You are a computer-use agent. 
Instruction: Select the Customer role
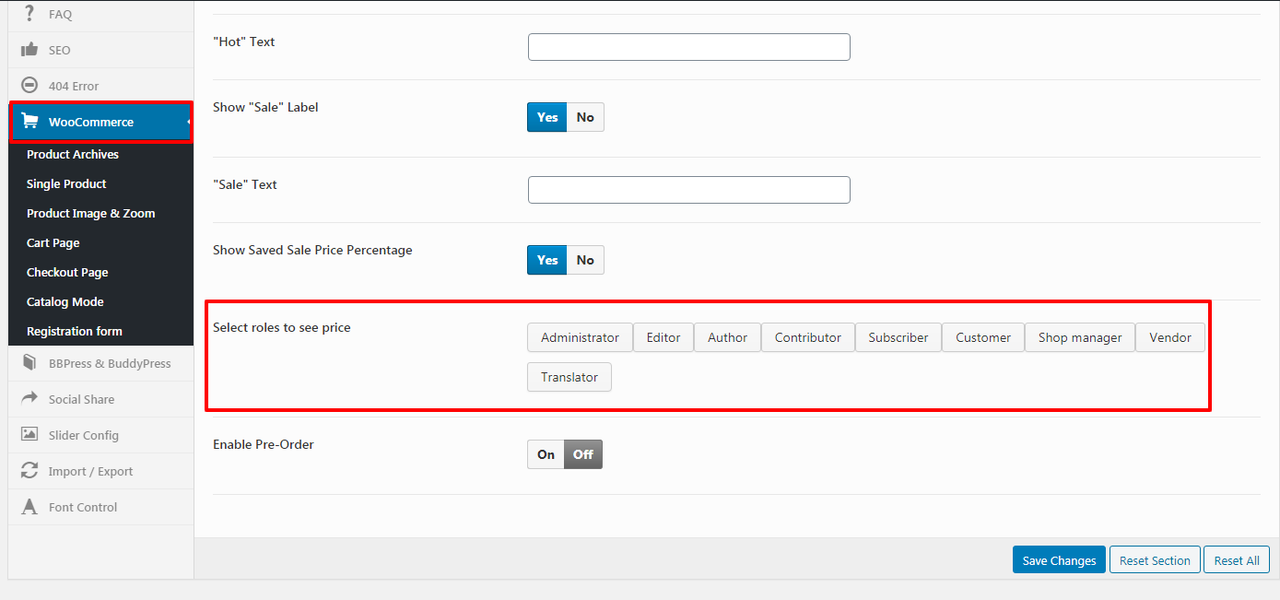(983, 337)
